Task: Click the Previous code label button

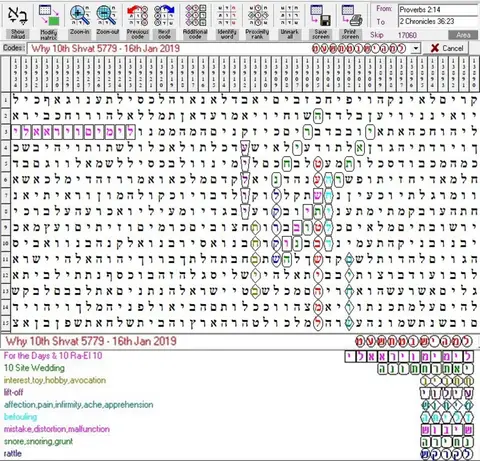Action: [137, 34]
